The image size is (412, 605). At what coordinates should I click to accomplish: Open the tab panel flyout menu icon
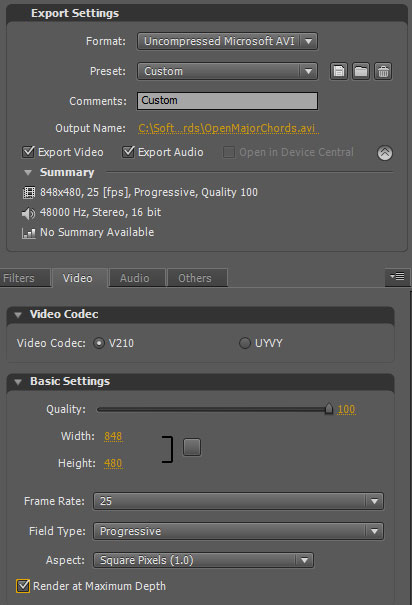tap(397, 277)
